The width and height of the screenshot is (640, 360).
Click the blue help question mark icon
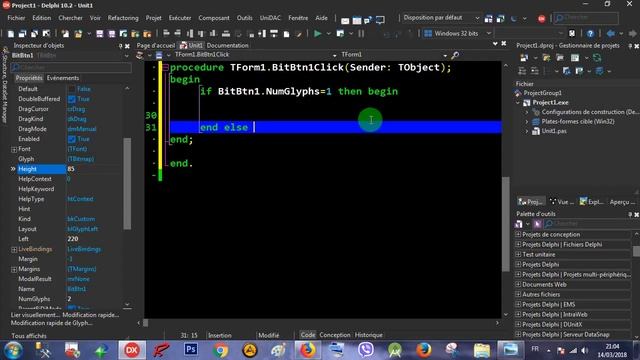tap(590, 33)
